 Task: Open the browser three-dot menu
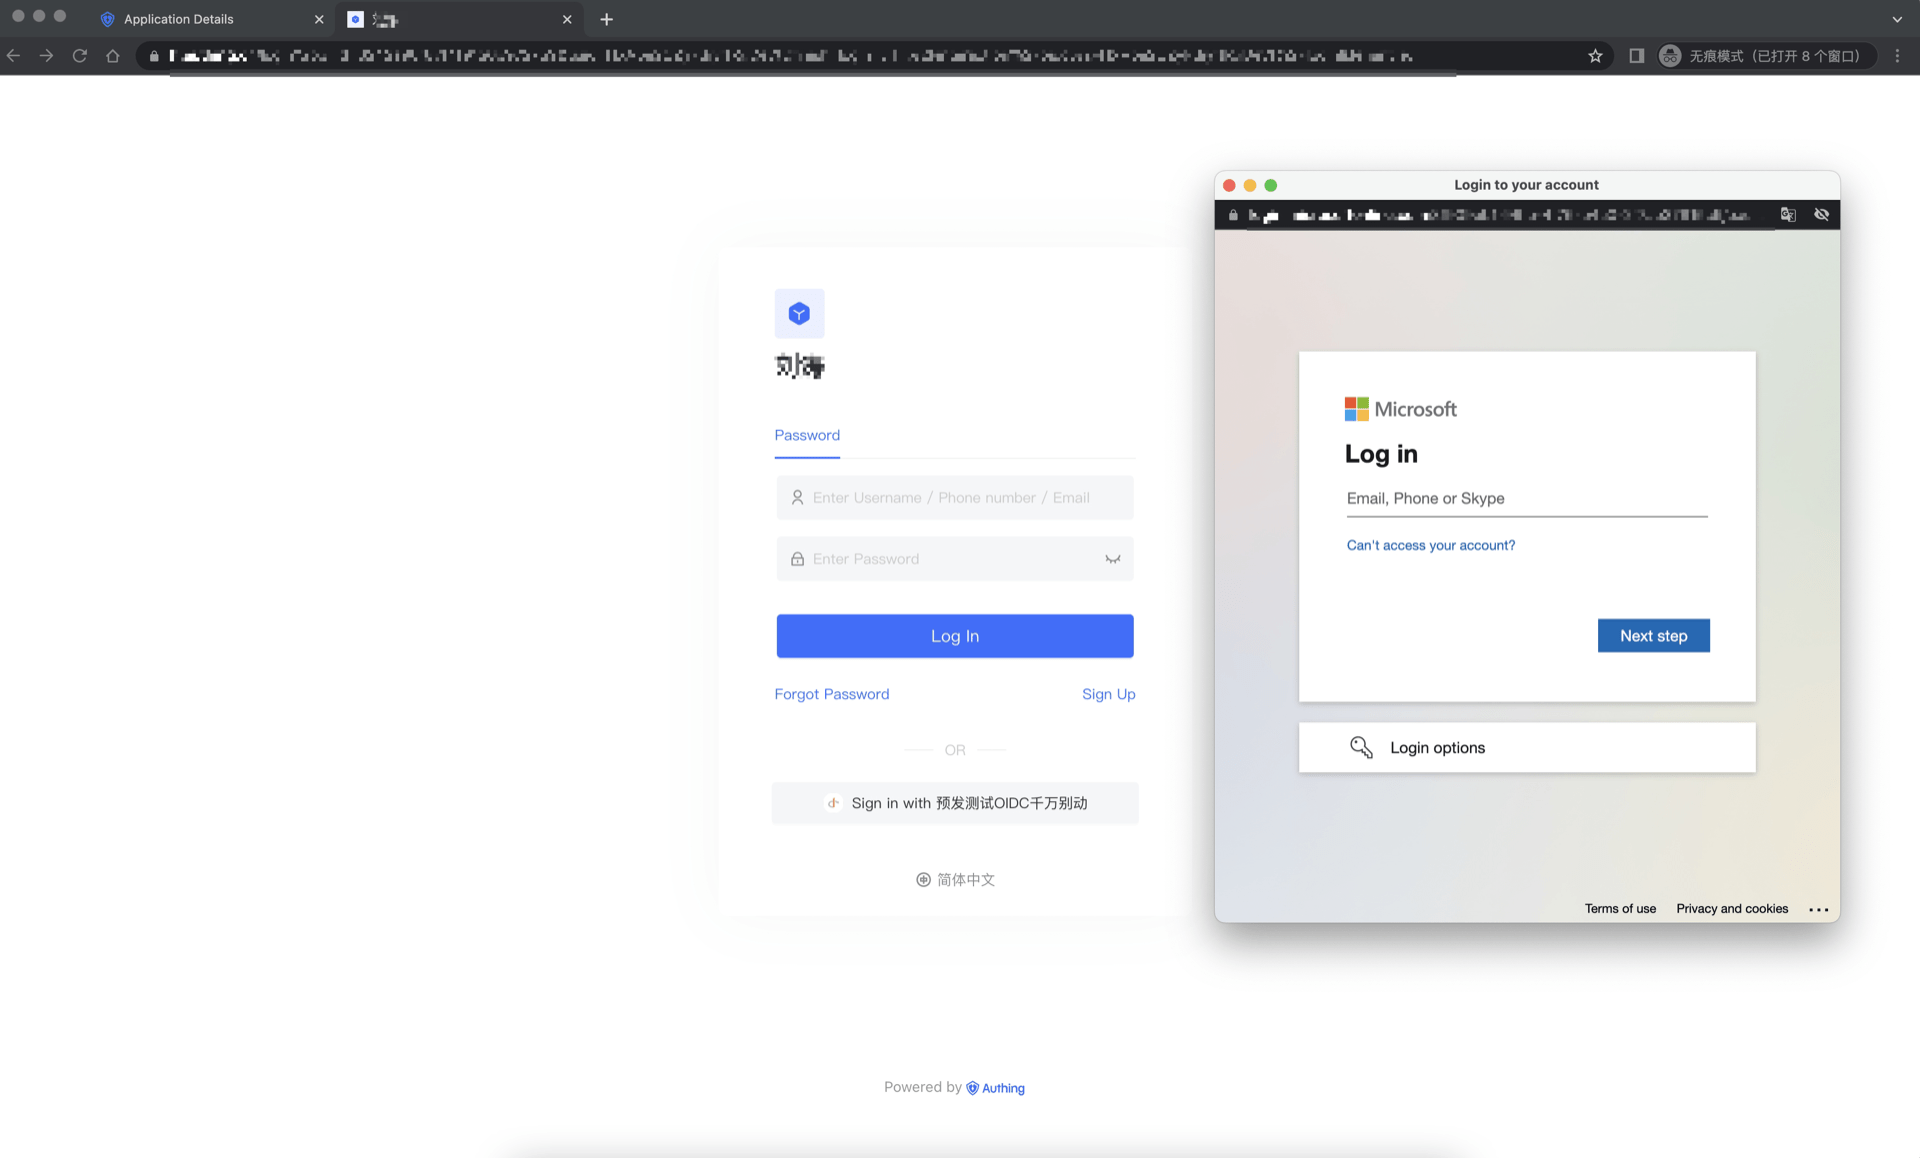tap(1897, 56)
